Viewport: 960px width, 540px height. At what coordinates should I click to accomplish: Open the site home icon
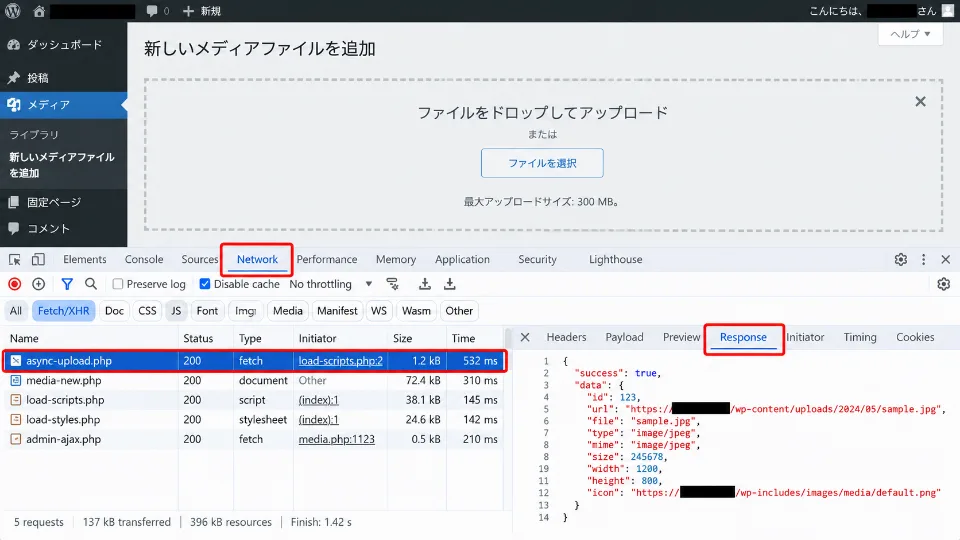39,11
